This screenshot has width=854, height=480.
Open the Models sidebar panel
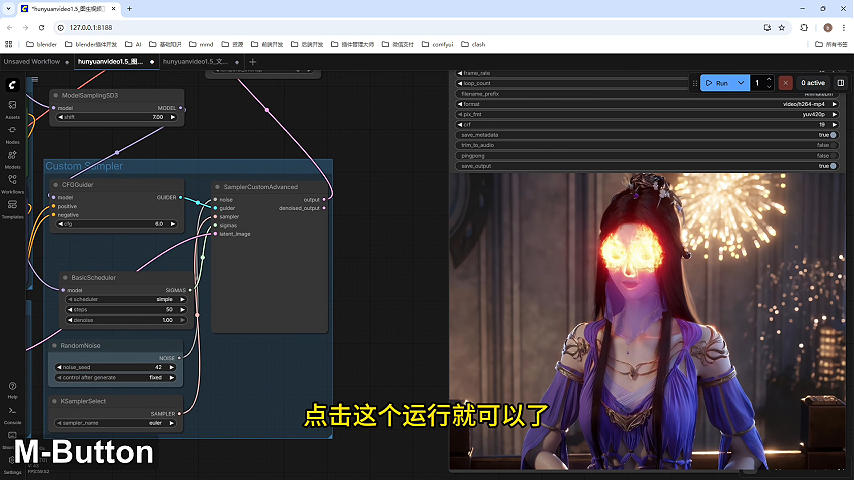click(12, 159)
